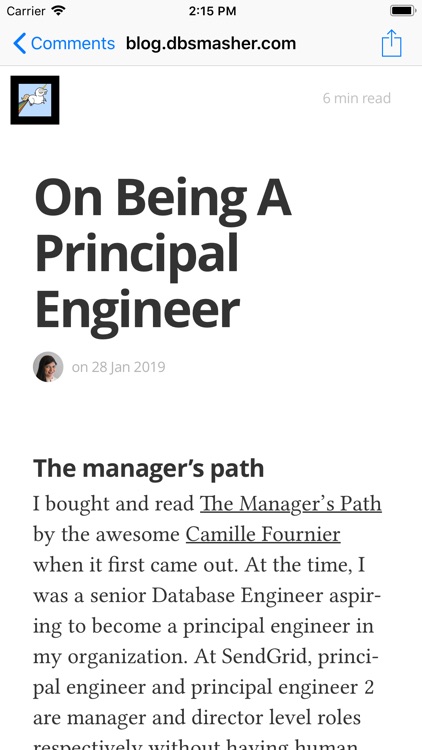Tap the blue back chevron
Image resolution: width=422 pixels, height=750 pixels.
20,44
